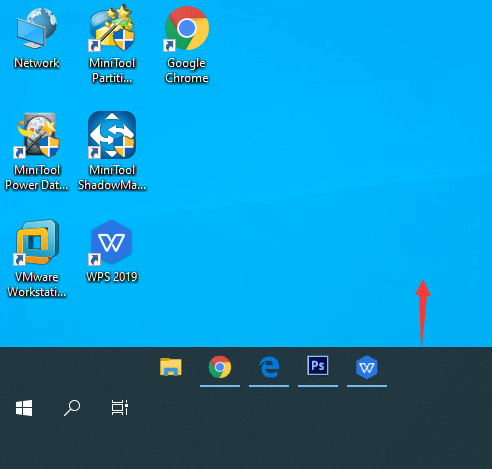Click the "MiniTool ShadowMa..." label text

point(112,177)
